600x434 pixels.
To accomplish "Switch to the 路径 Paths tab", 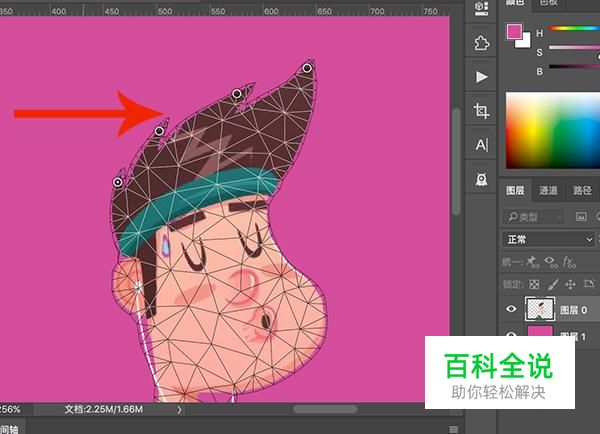I will click(x=581, y=190).
